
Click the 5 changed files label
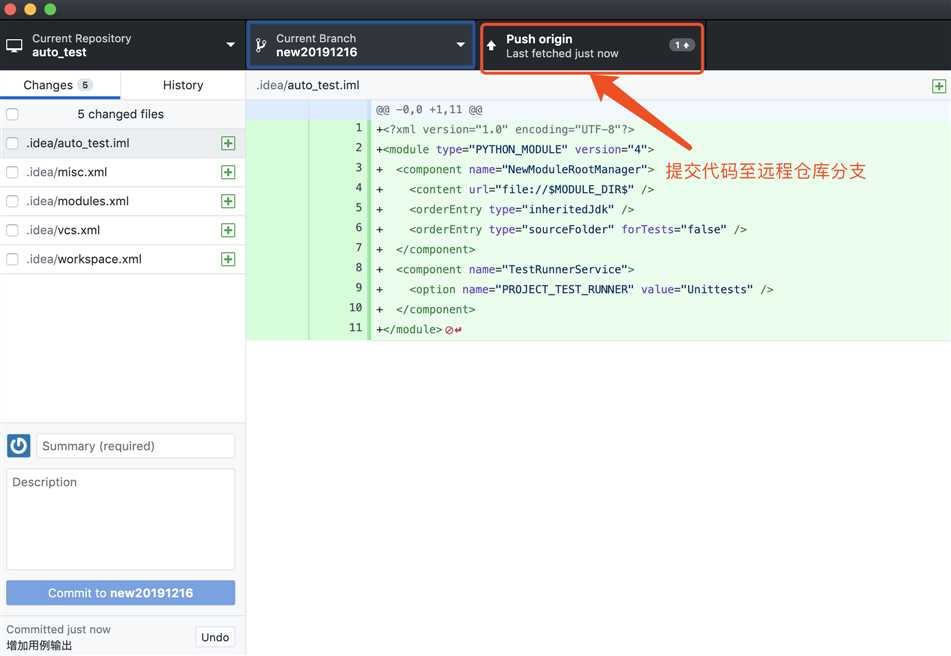tap(121, 114)
